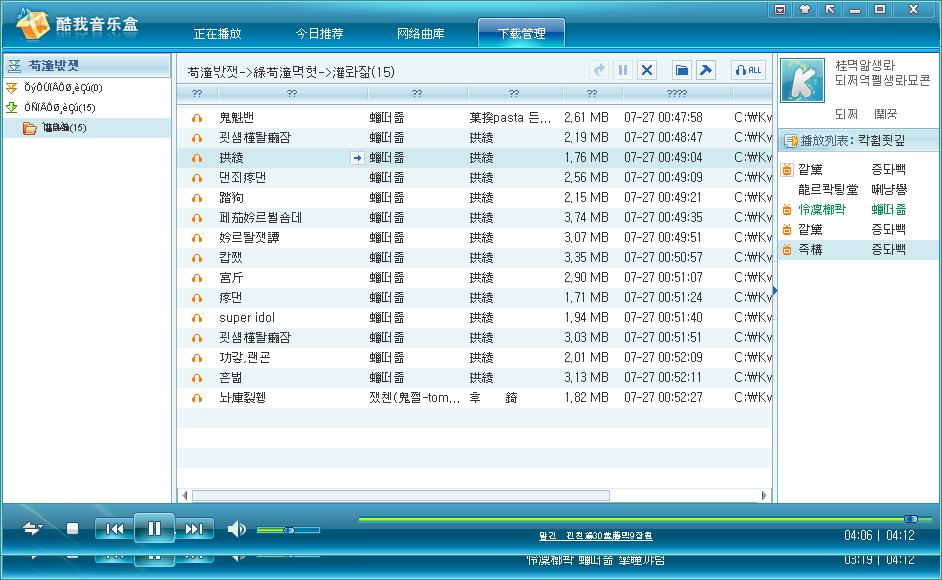Click the '07-27 00:49:04' time cell
942x580 pixels.
pos(663,157)
